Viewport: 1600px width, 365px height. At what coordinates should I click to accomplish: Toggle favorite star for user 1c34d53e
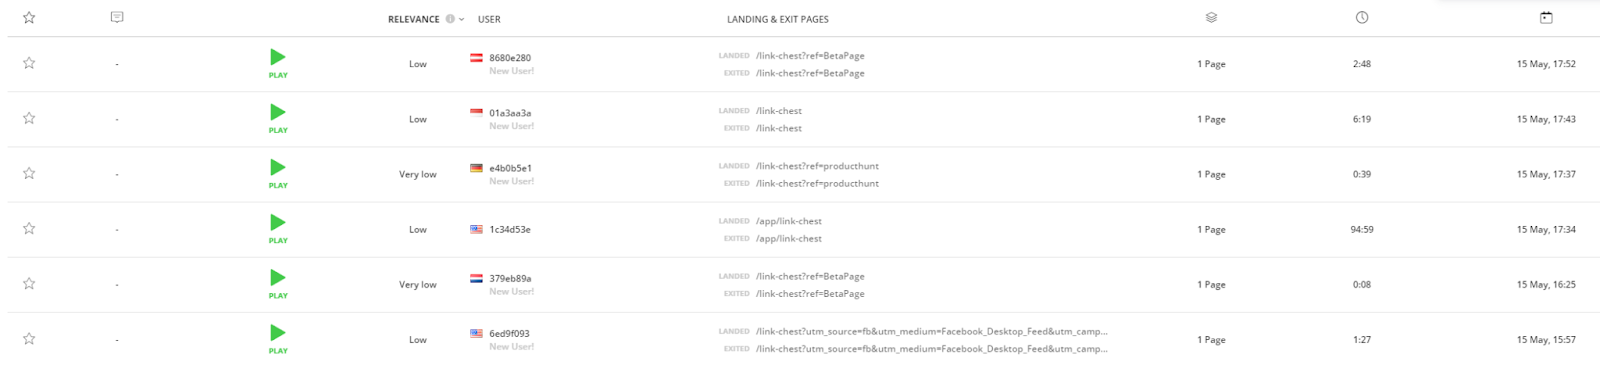click(x=29, y=229)
